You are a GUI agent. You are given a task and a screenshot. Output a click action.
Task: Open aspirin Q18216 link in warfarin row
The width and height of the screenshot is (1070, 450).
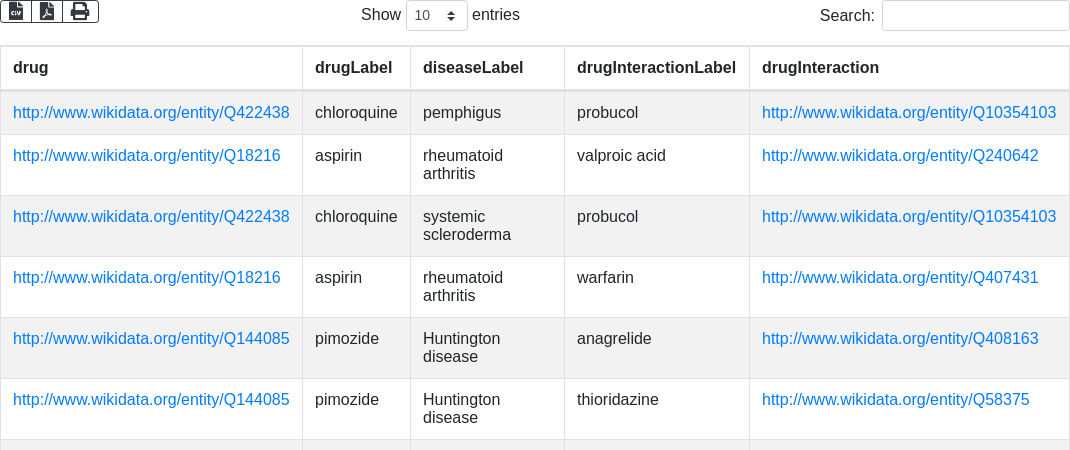[x=147, y=278]
